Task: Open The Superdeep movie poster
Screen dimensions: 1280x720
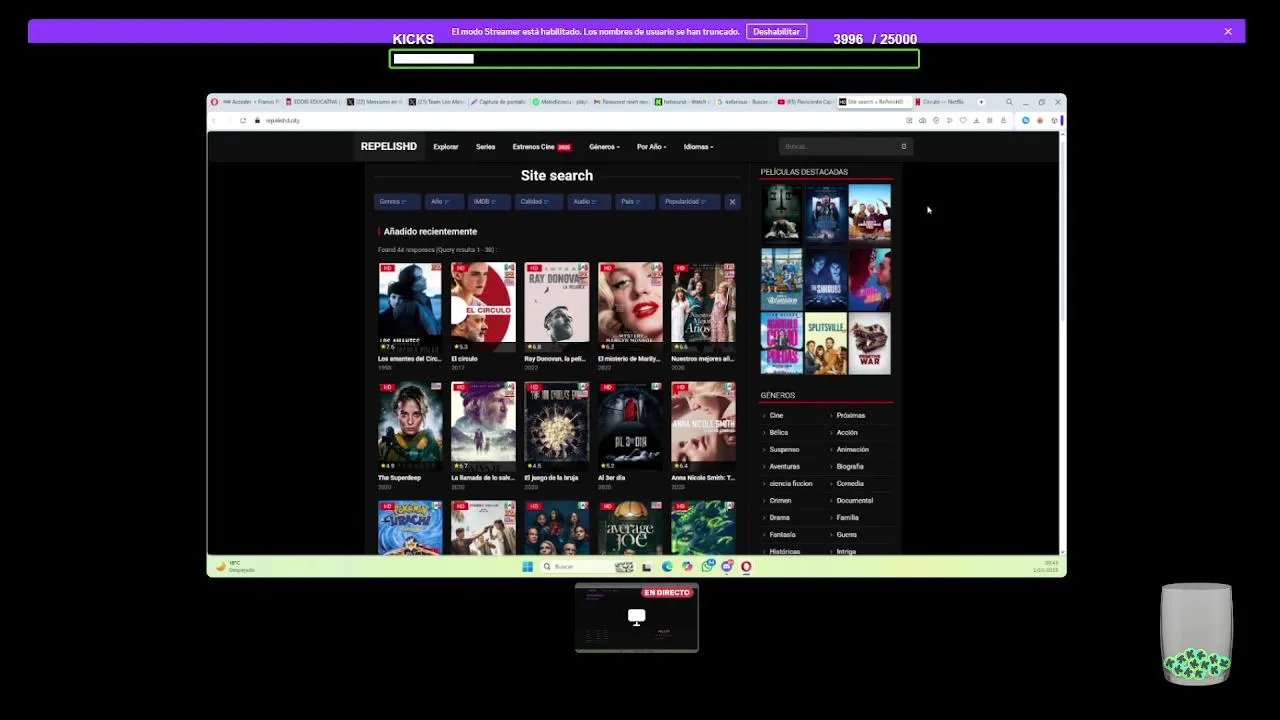Action: pos(410,426)
